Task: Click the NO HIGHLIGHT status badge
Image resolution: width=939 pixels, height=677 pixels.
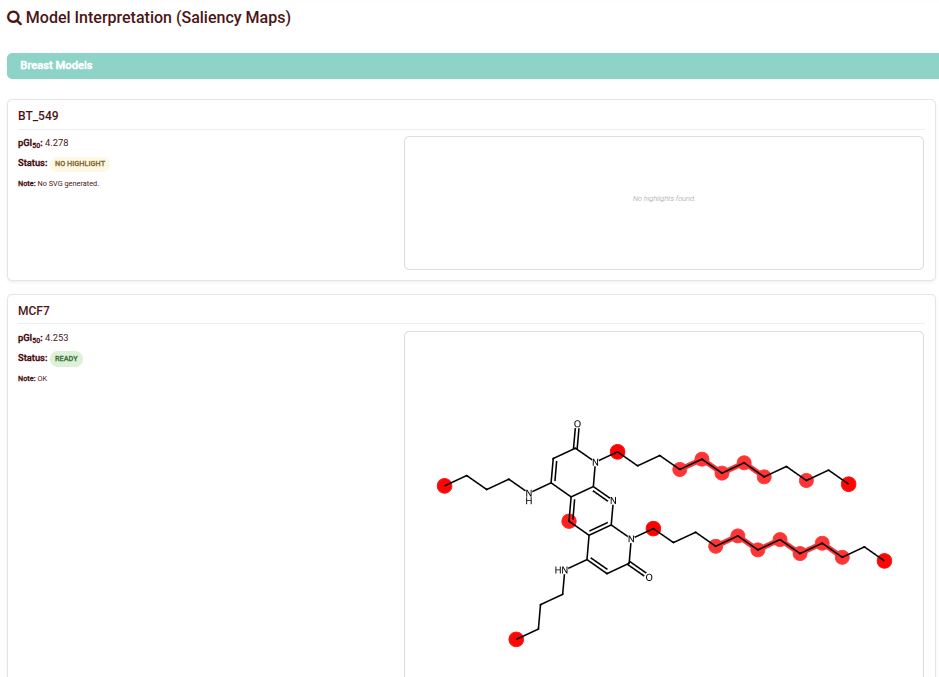Action: (x=80, y=163)
